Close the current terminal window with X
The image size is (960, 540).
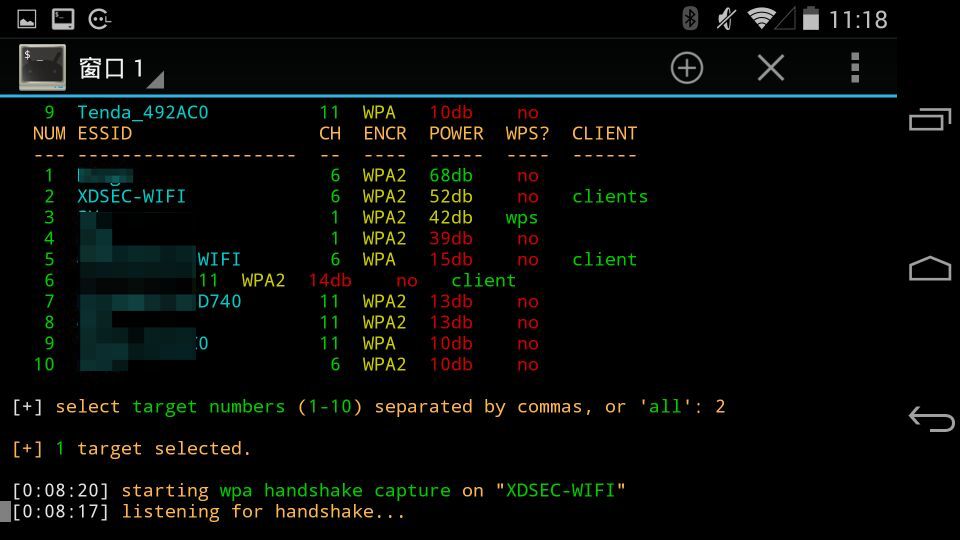pyautogui.click(x=771, y=67)
